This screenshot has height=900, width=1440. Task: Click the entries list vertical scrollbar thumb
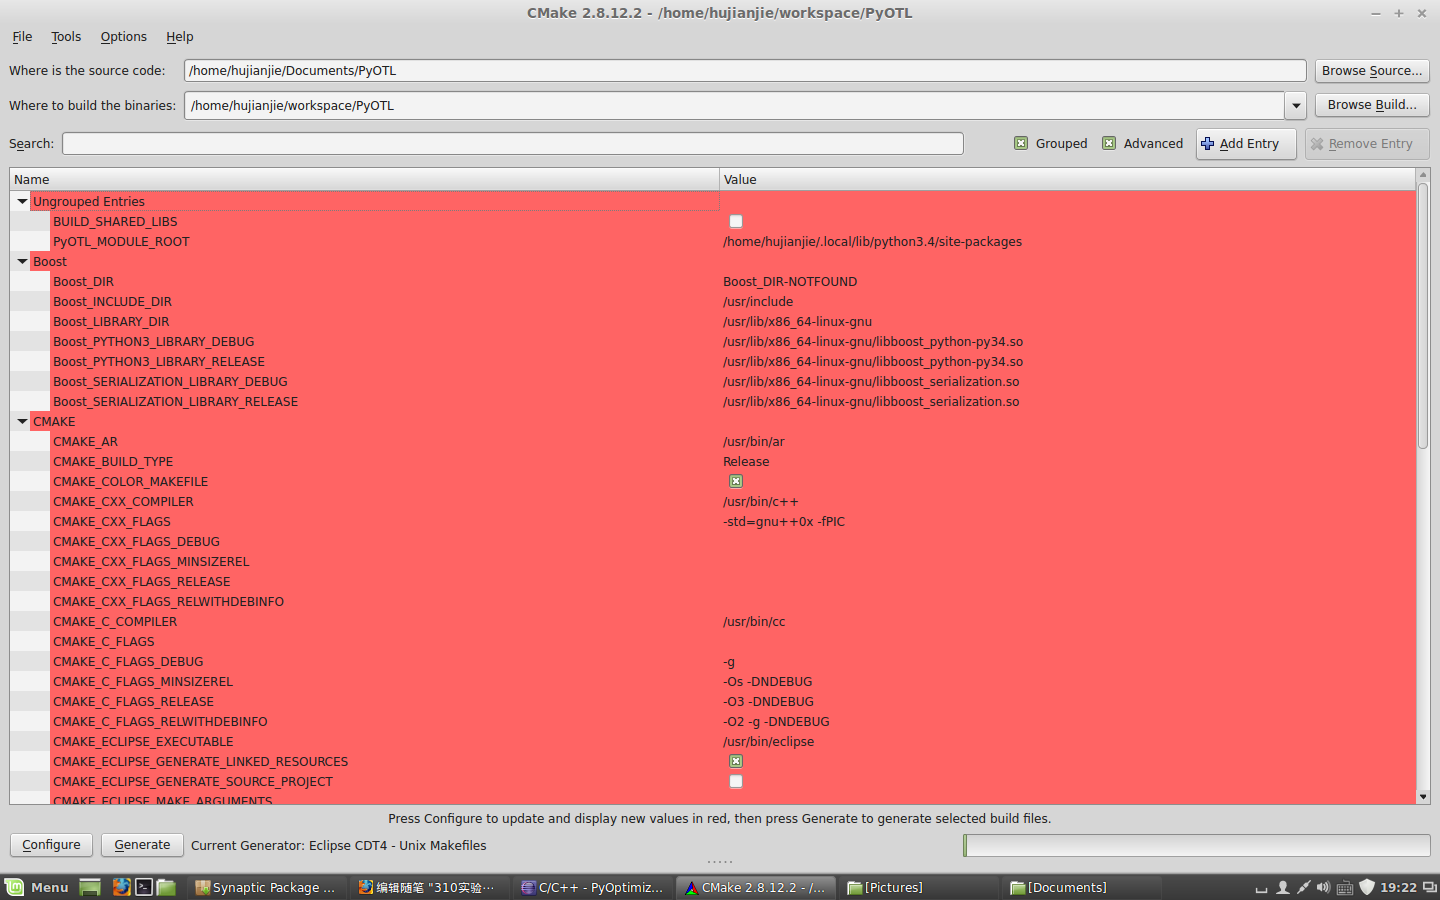[1423, 315]
